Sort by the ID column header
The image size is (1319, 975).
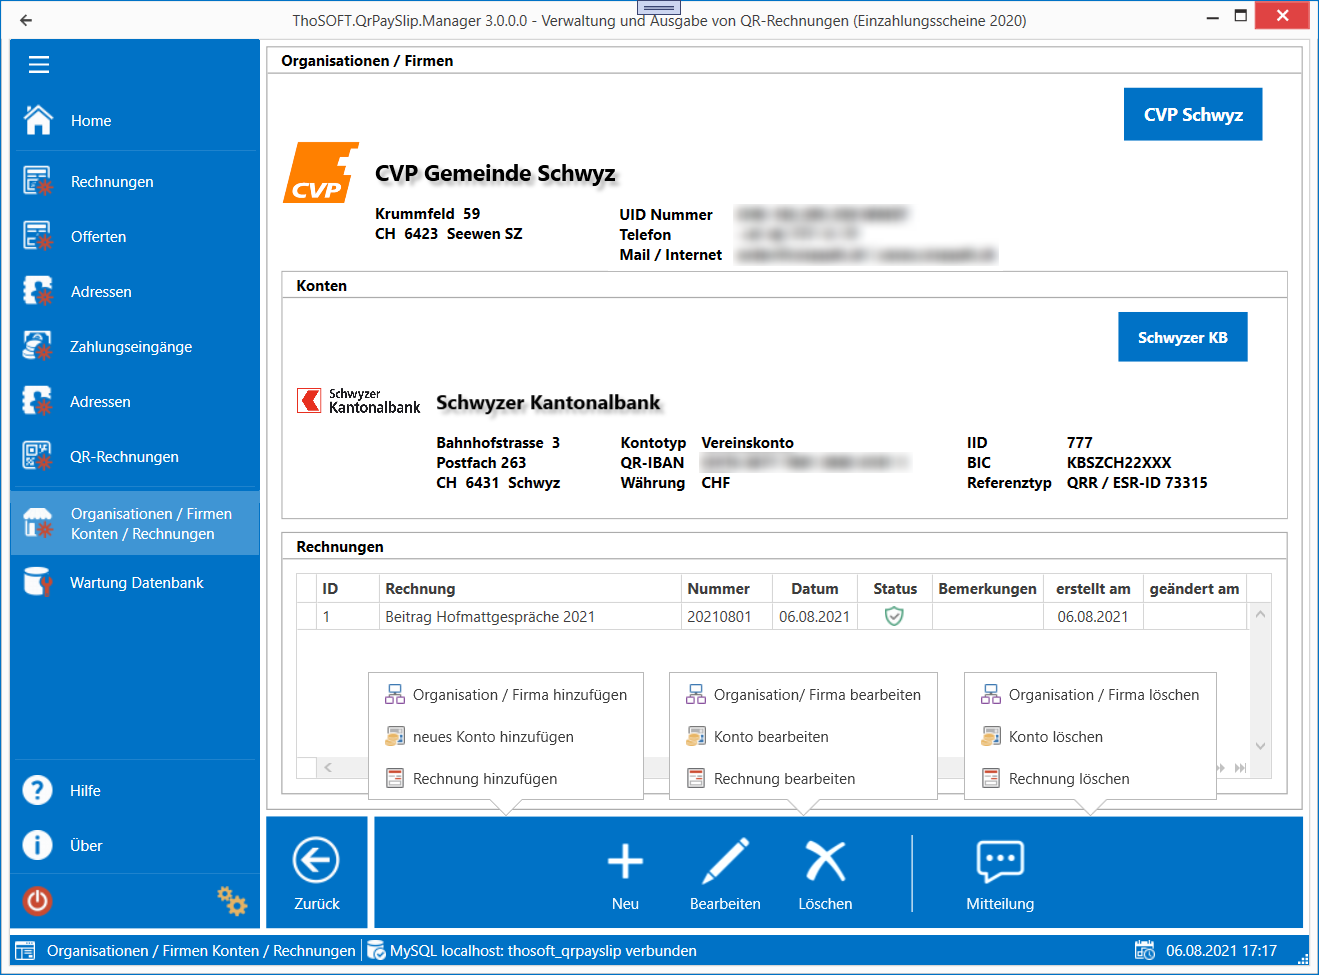click(x=347, y=589)
